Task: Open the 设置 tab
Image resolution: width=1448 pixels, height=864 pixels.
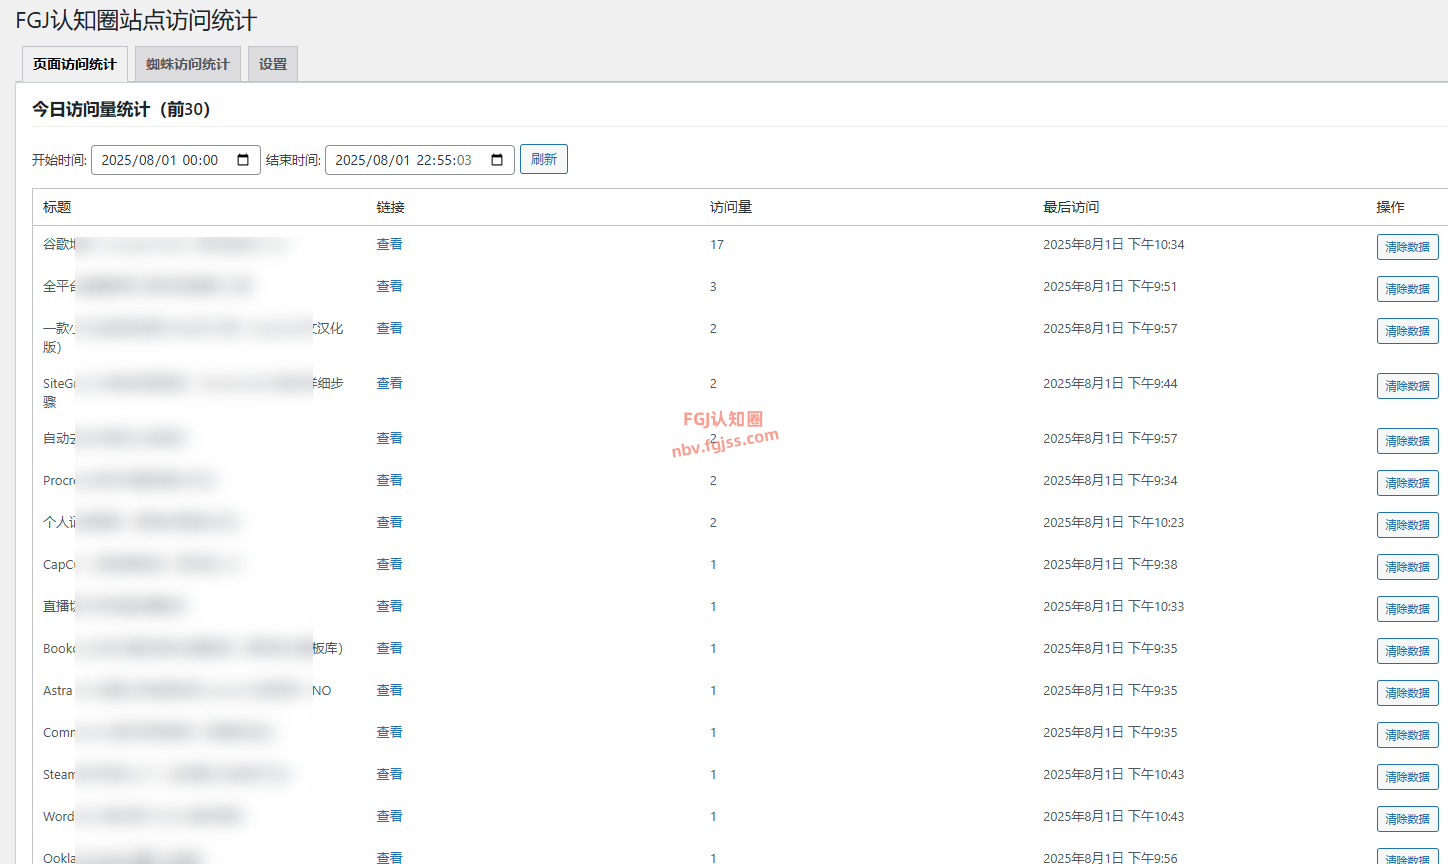Action: (x=273, y=64)
